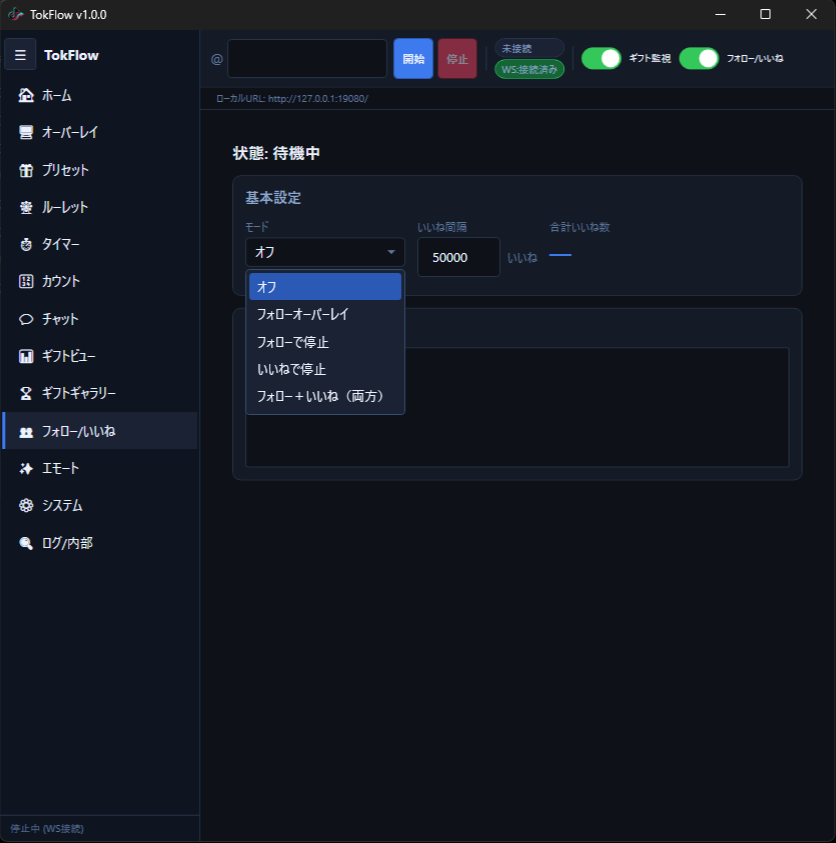Click the タイマー stopwatch icon
Image resolution: width=836 pixels, height=843 pixels.
pyautogui.click(x=26, y=244)
